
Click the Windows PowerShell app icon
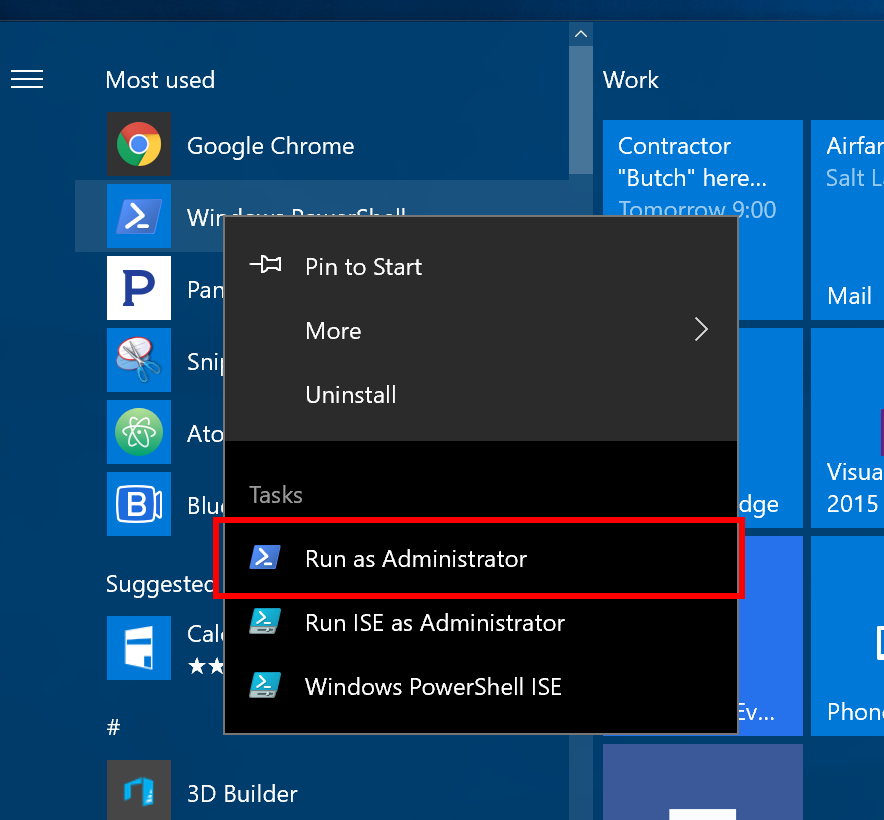pos(139,216)
